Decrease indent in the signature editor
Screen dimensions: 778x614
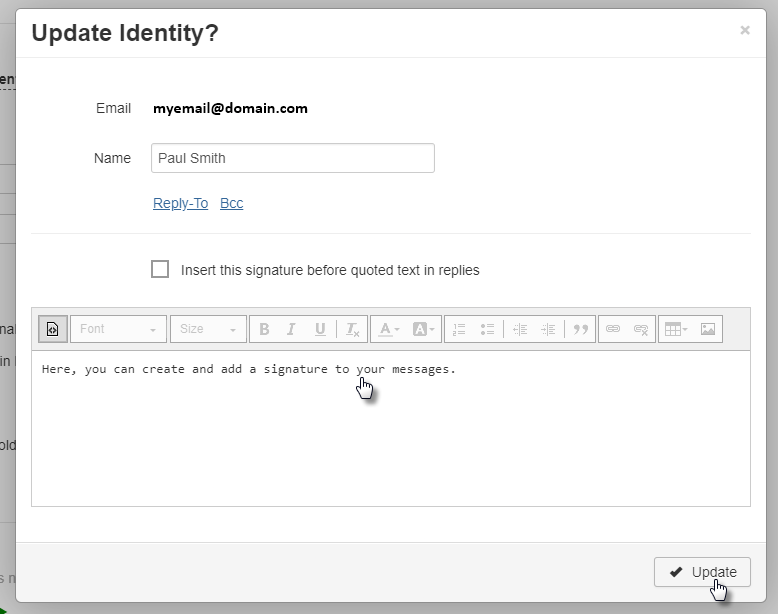[x=519, y=329]
